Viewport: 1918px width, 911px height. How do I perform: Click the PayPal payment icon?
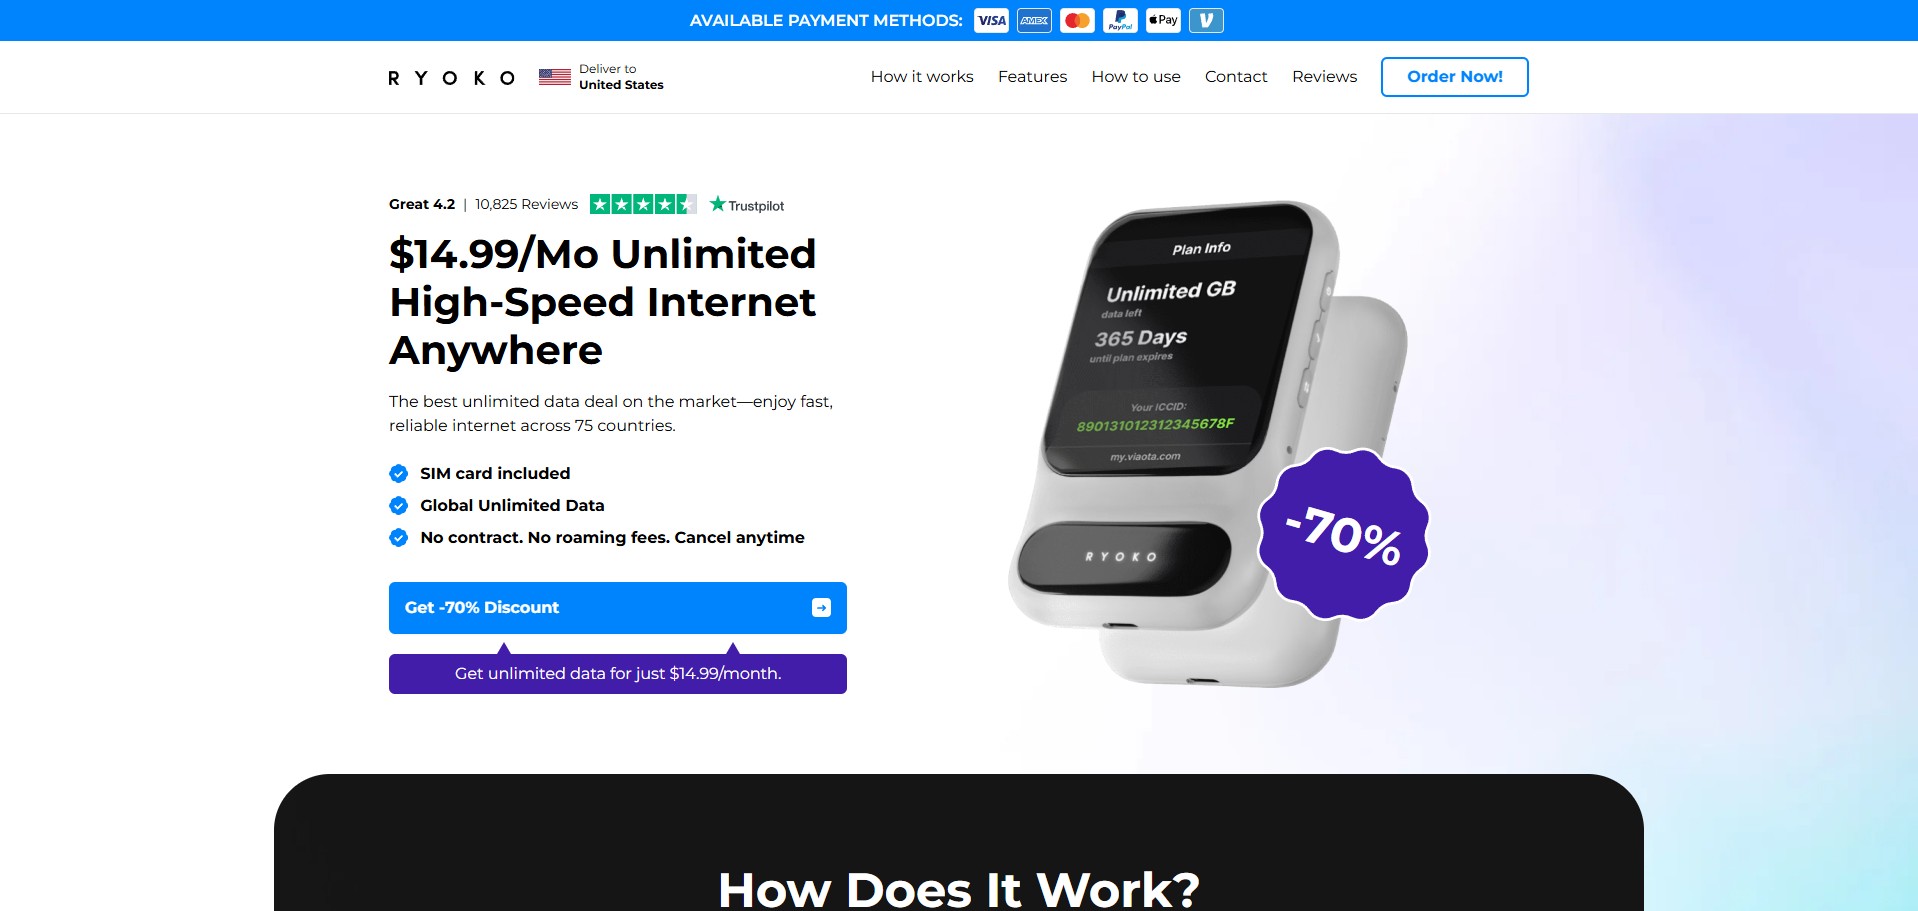pos(1120,20)
